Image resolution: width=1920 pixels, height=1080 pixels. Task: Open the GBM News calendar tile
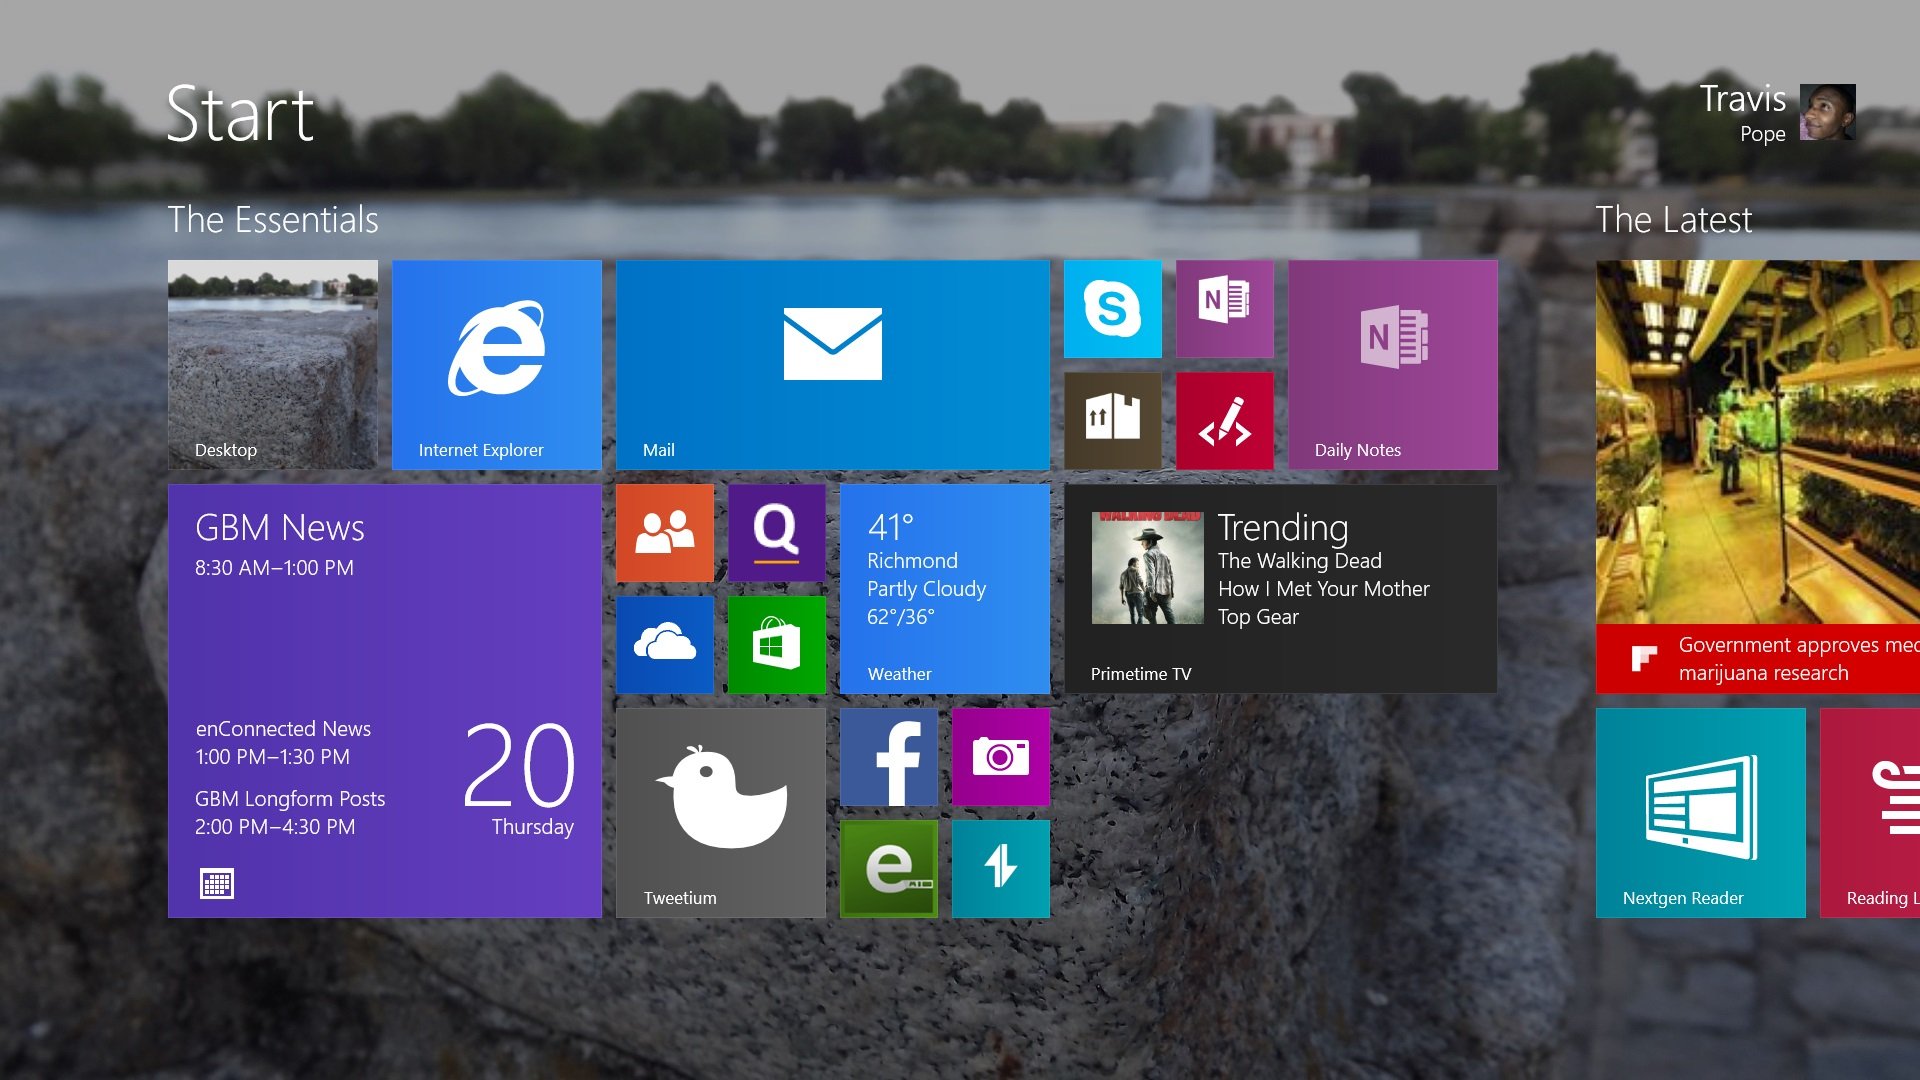click(385, 701)
